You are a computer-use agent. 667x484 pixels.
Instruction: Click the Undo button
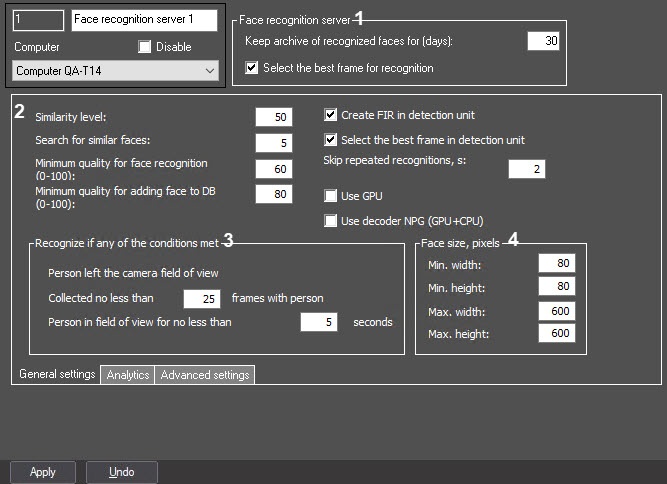tap(122, 472)
